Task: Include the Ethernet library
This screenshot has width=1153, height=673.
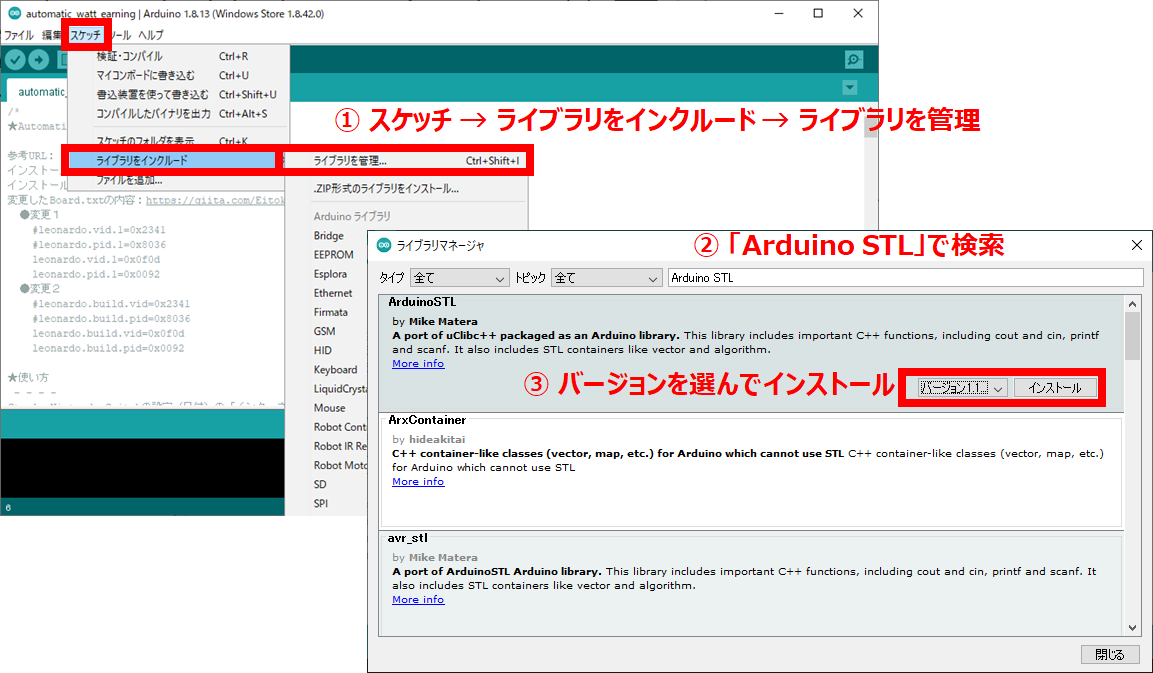Action: coord(333,293)
